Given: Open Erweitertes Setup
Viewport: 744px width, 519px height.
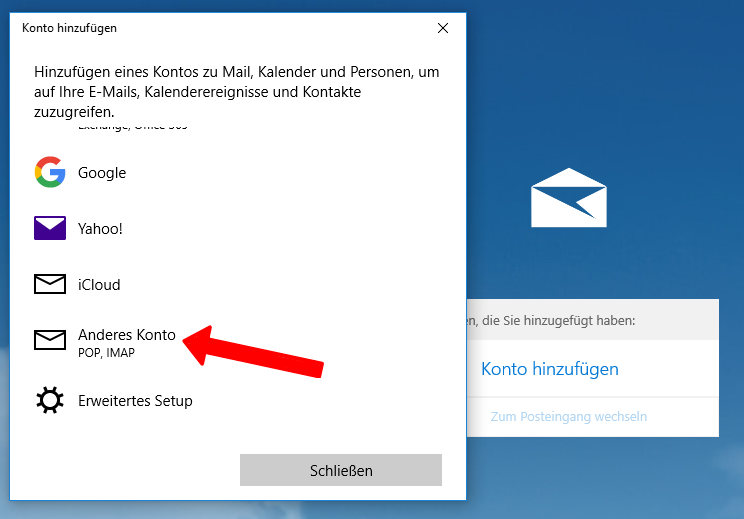Looking at the screenshot, I should tap(135, 401).
